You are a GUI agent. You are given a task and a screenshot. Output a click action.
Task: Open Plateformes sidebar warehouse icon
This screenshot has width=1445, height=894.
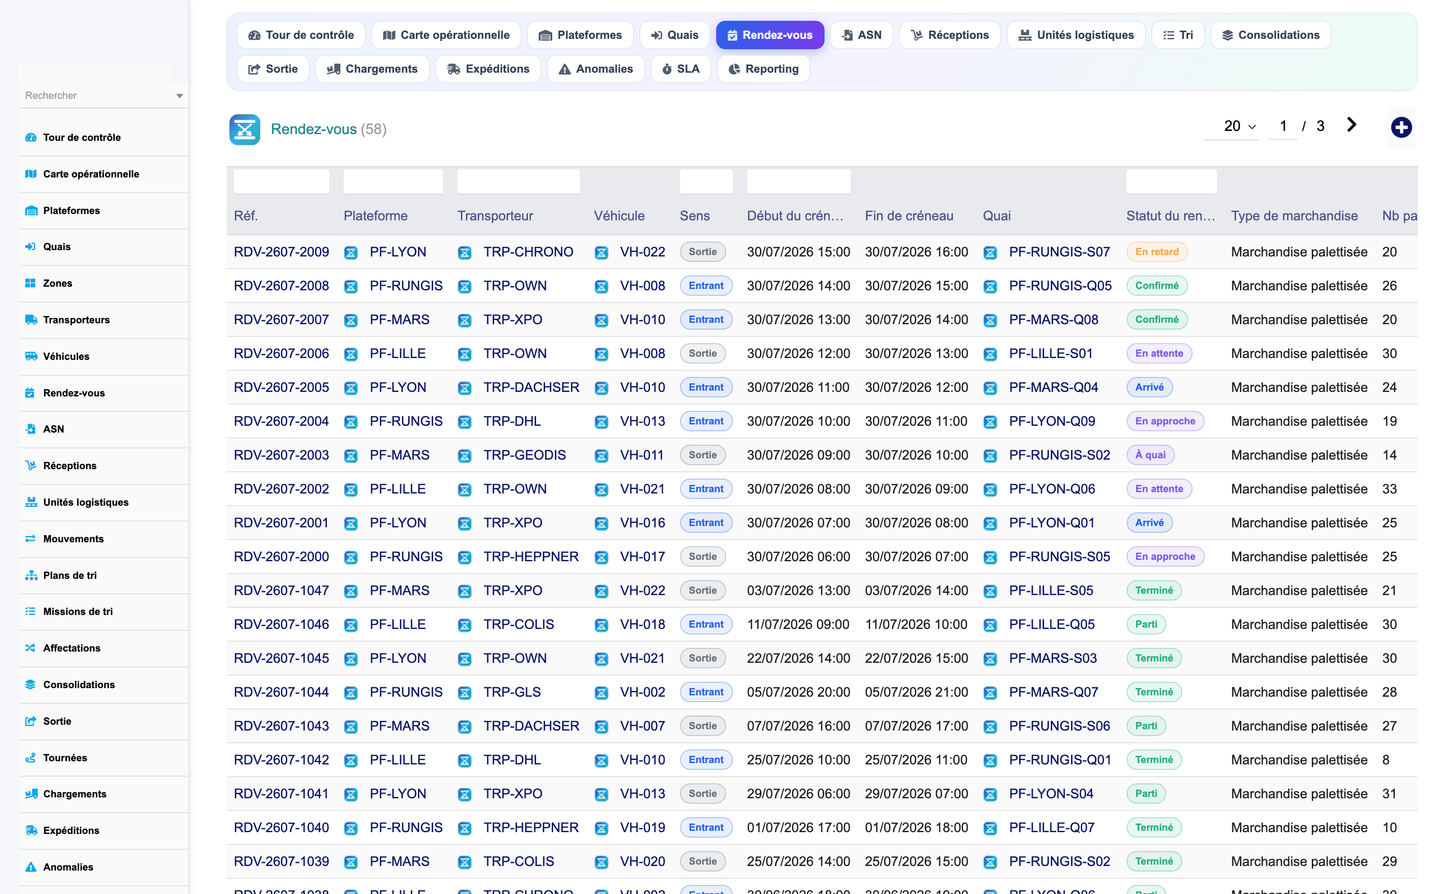31,211
